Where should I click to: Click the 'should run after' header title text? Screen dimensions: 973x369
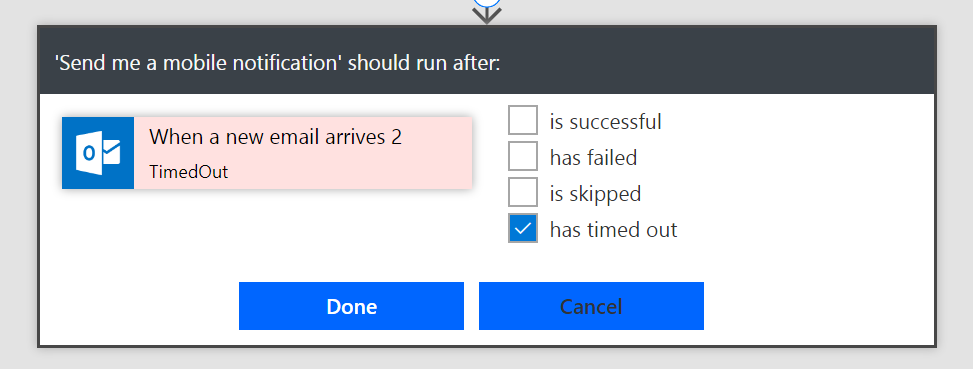pyautogui.click(x=278, y=63)
